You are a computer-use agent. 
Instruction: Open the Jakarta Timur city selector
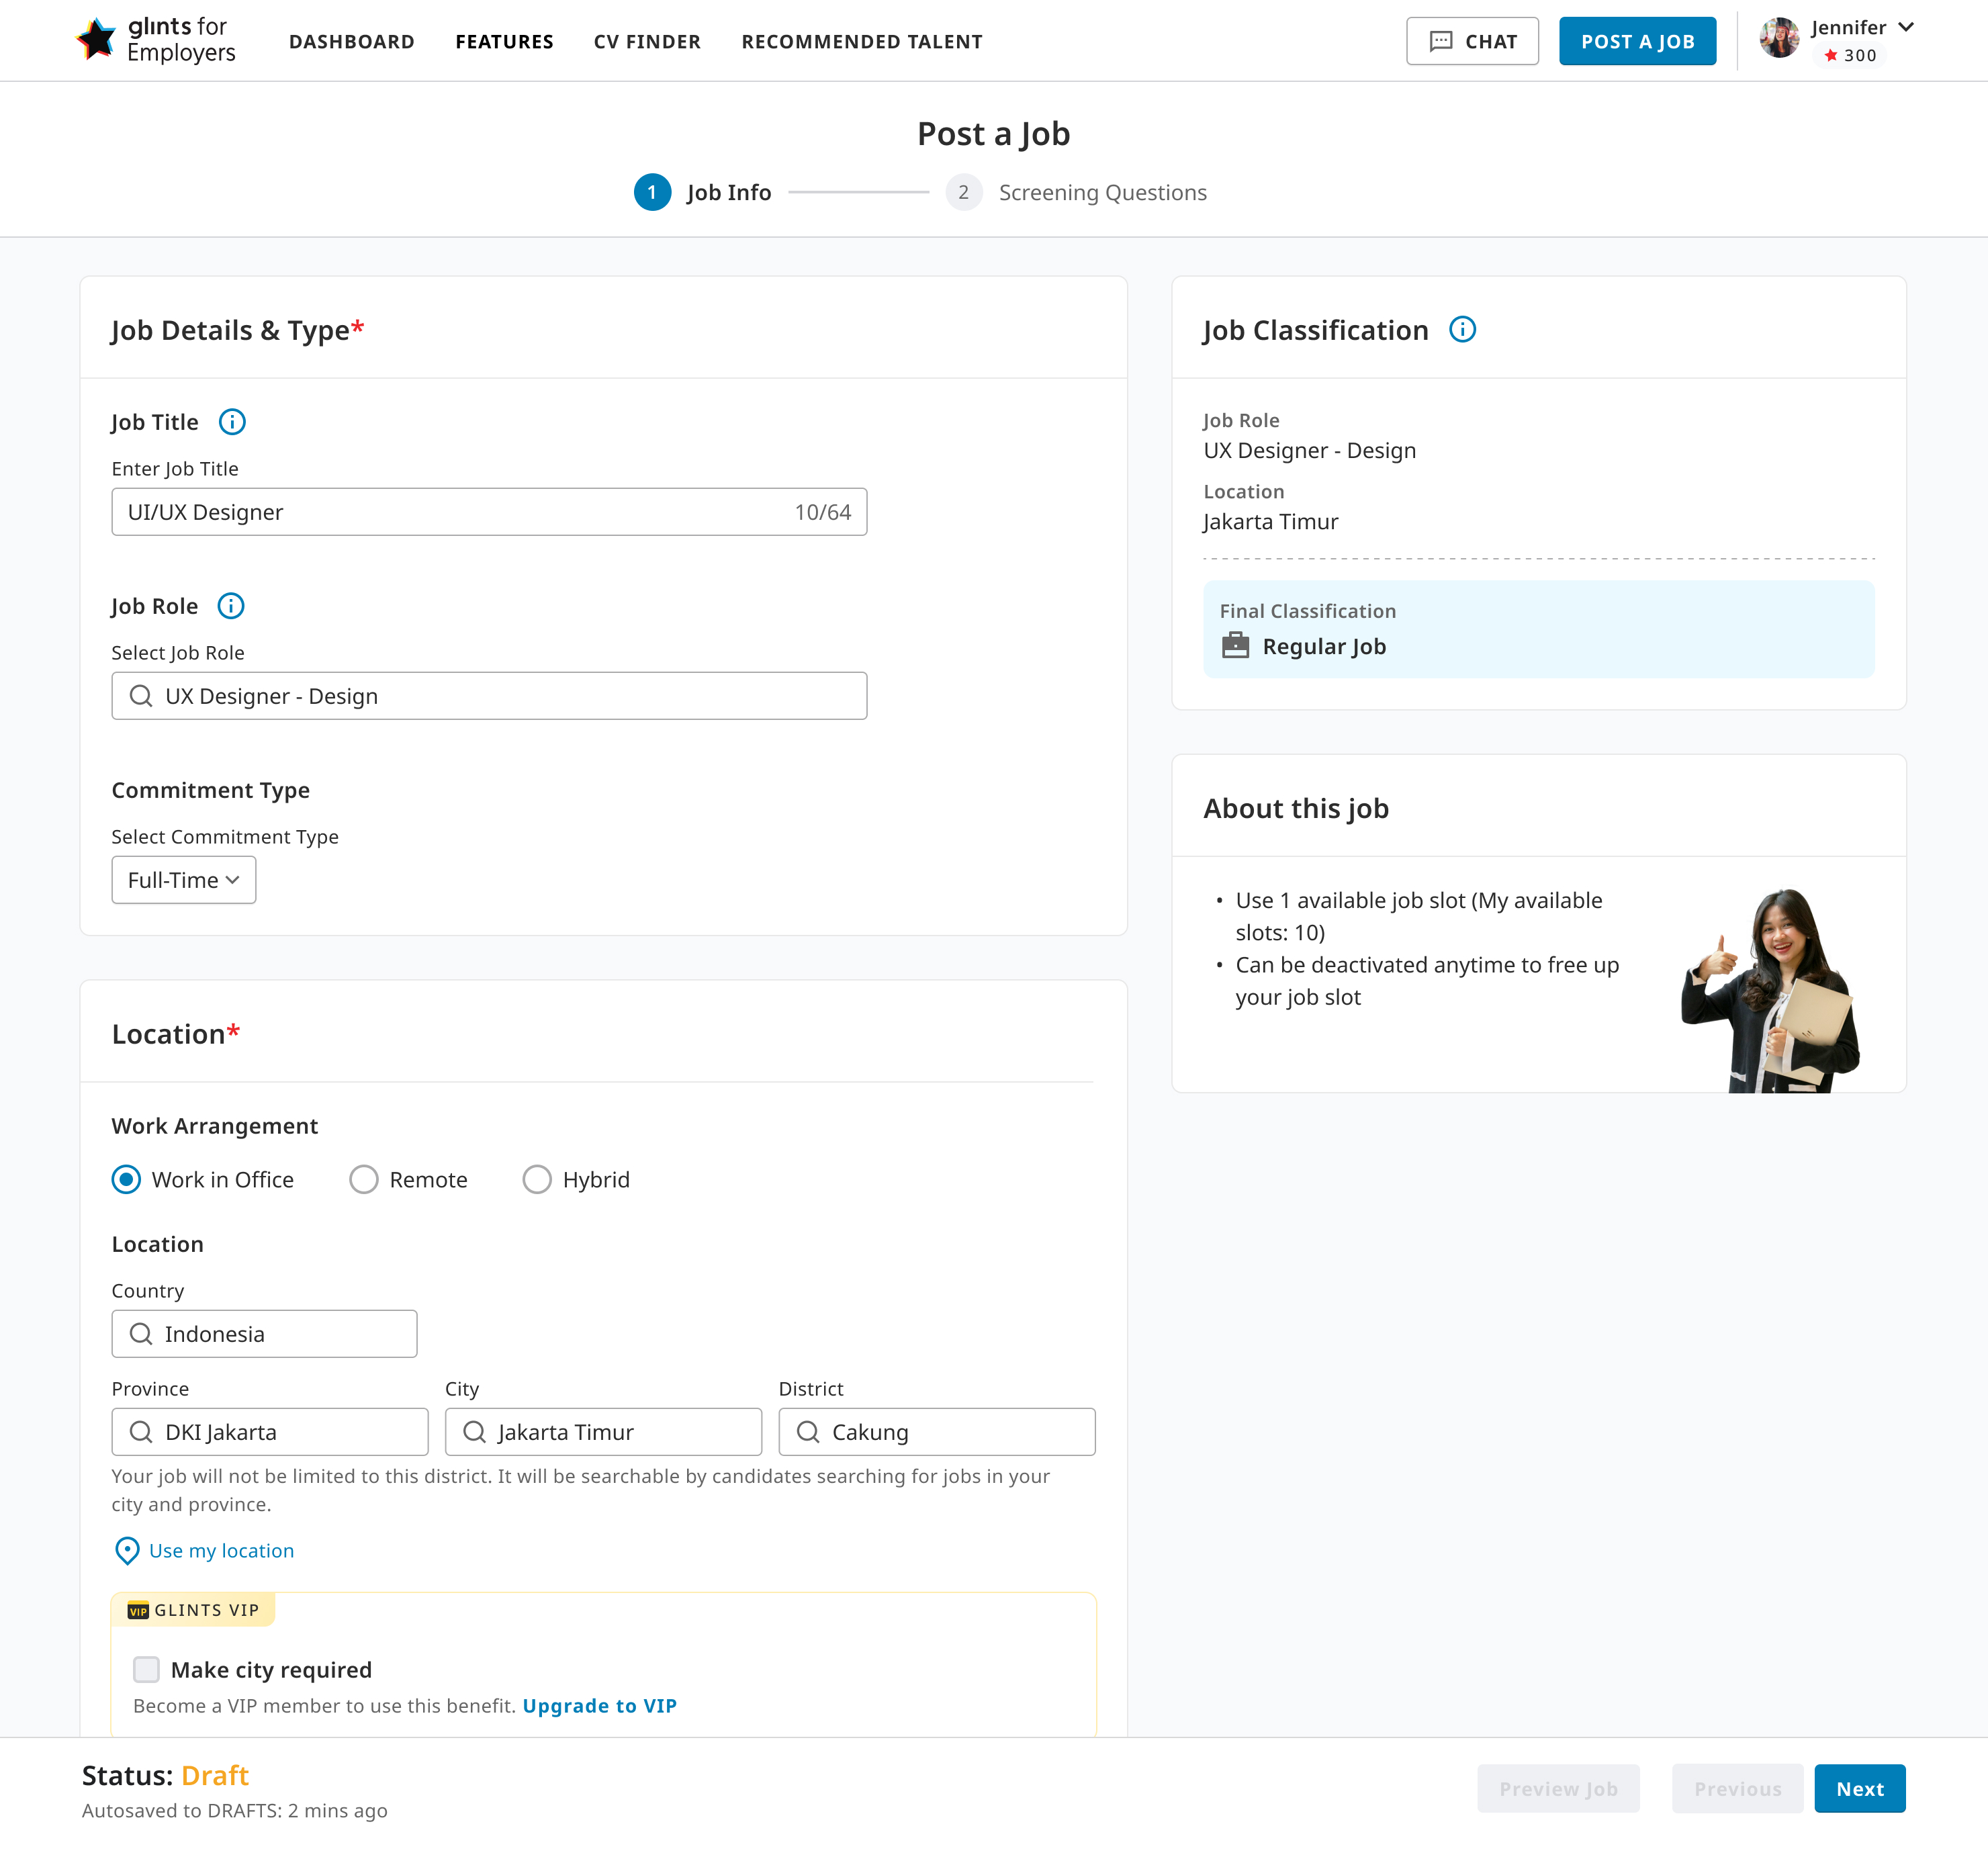[603, 1432]
